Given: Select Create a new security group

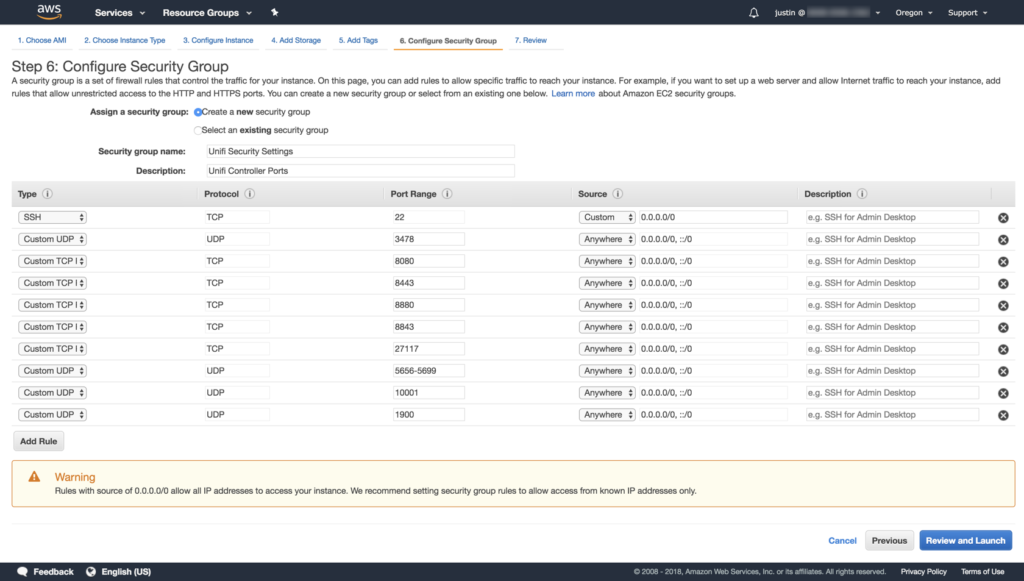Looking at the screenshot, I should pos(198,112).
